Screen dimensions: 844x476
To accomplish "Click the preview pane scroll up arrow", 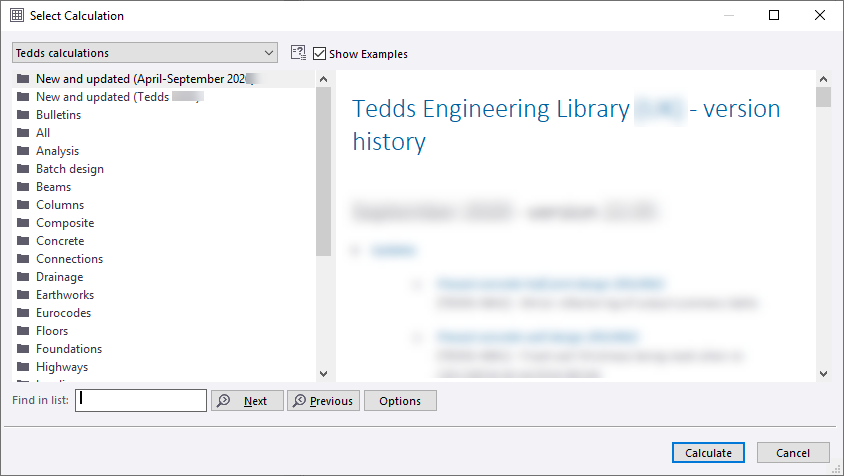I will (824, 79).
